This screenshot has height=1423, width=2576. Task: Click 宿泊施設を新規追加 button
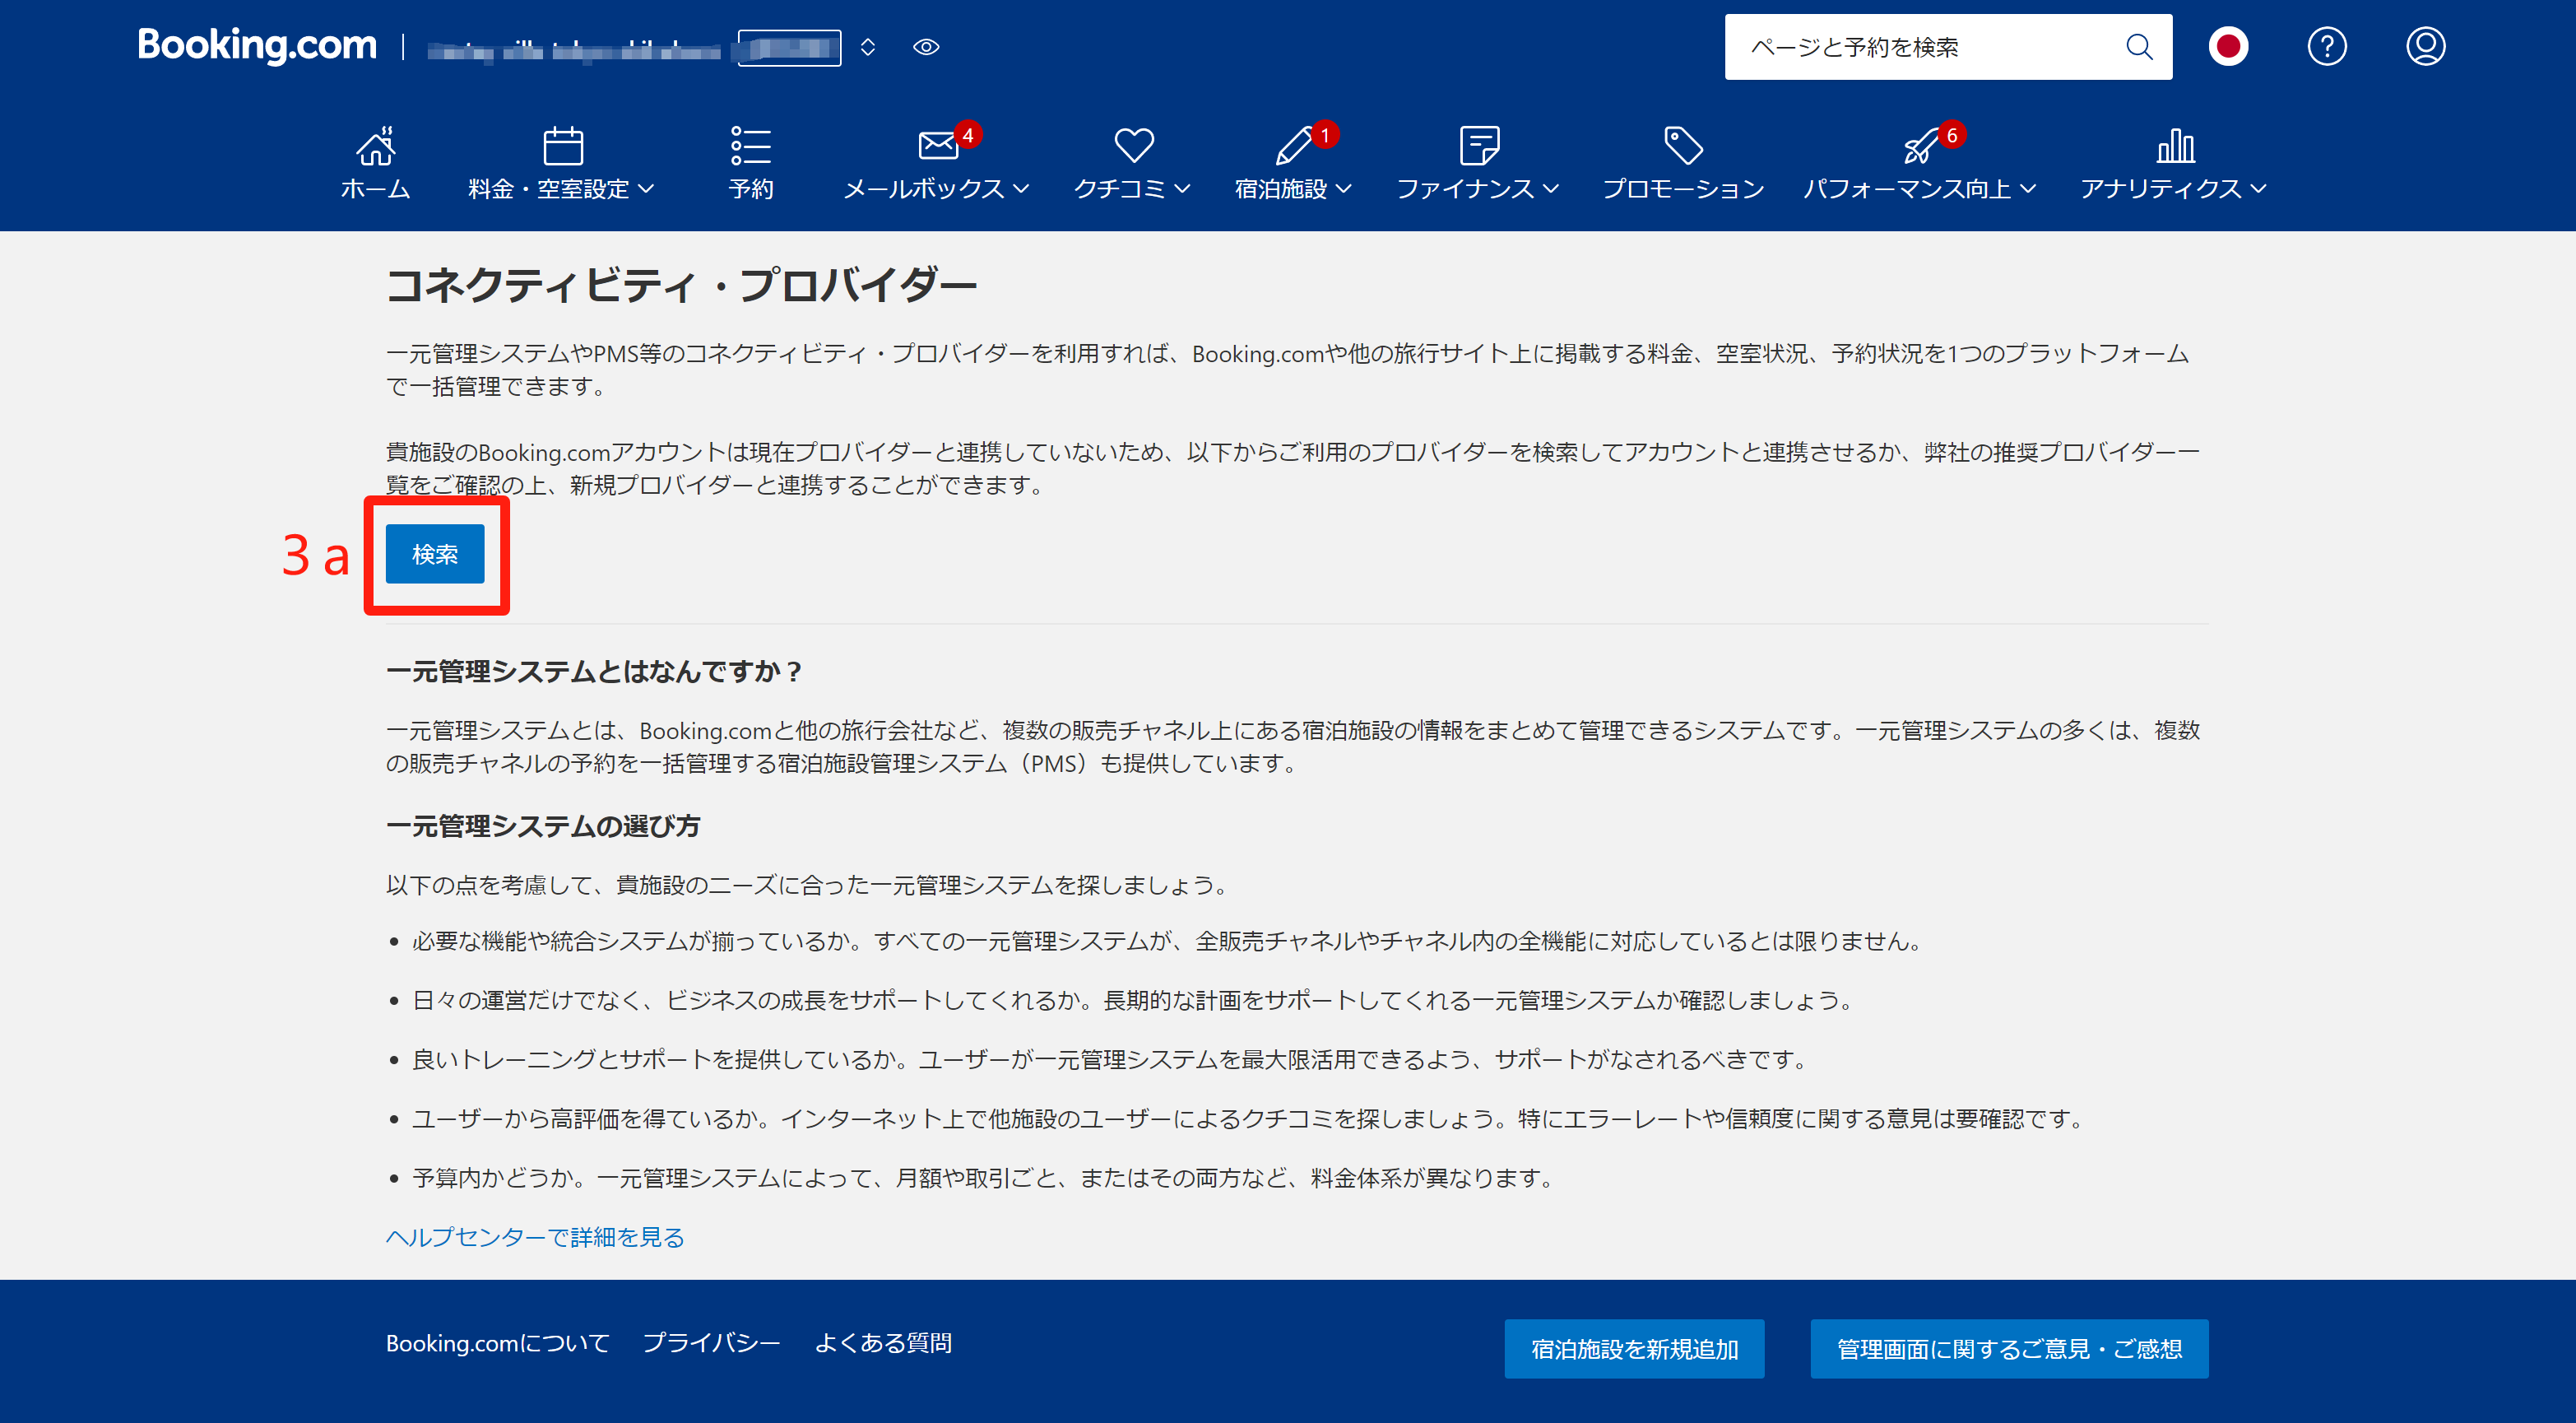point(1634,1349)
